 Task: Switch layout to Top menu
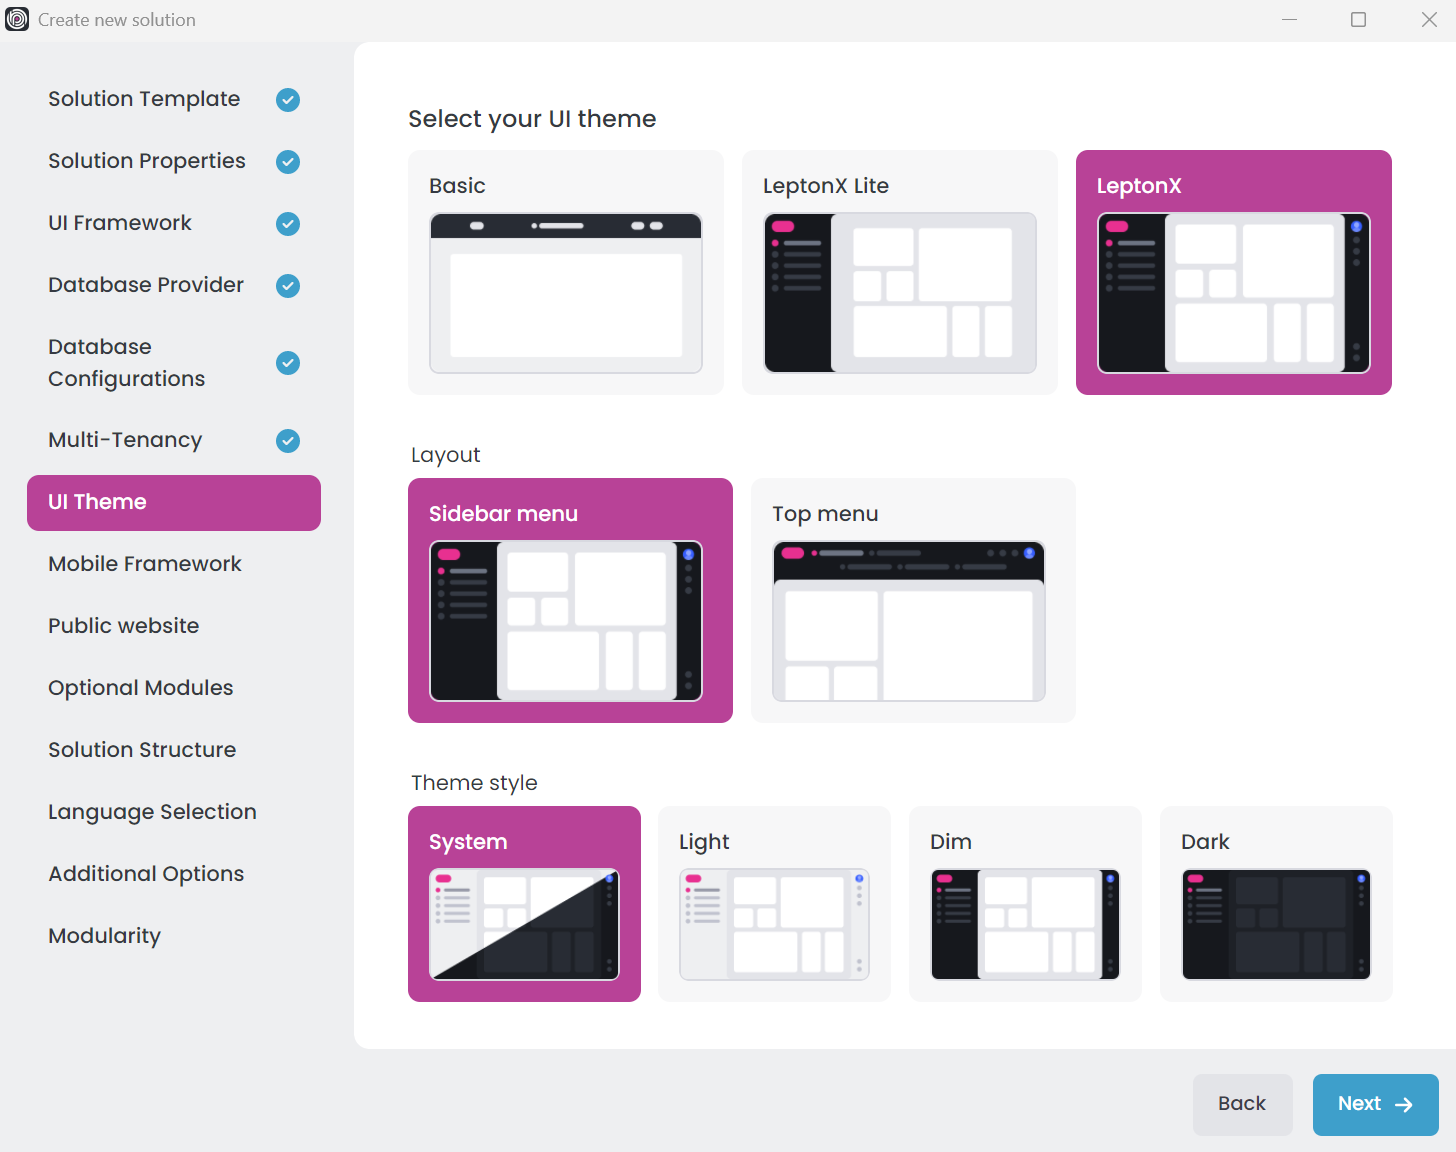(913, 601)
